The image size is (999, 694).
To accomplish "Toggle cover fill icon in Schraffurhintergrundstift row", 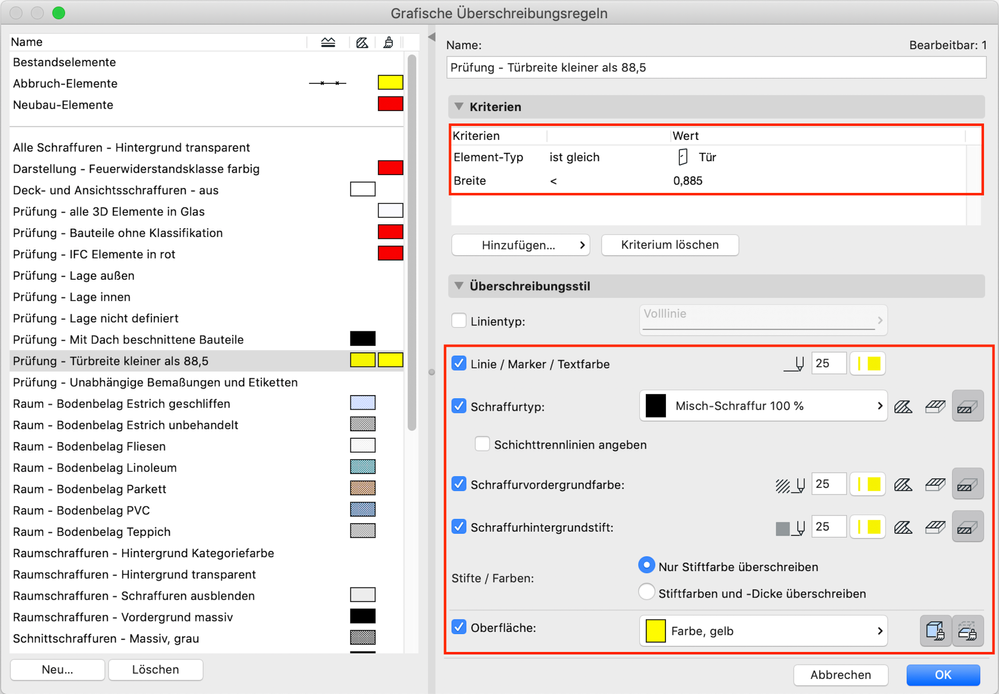I will pos(935,528).
